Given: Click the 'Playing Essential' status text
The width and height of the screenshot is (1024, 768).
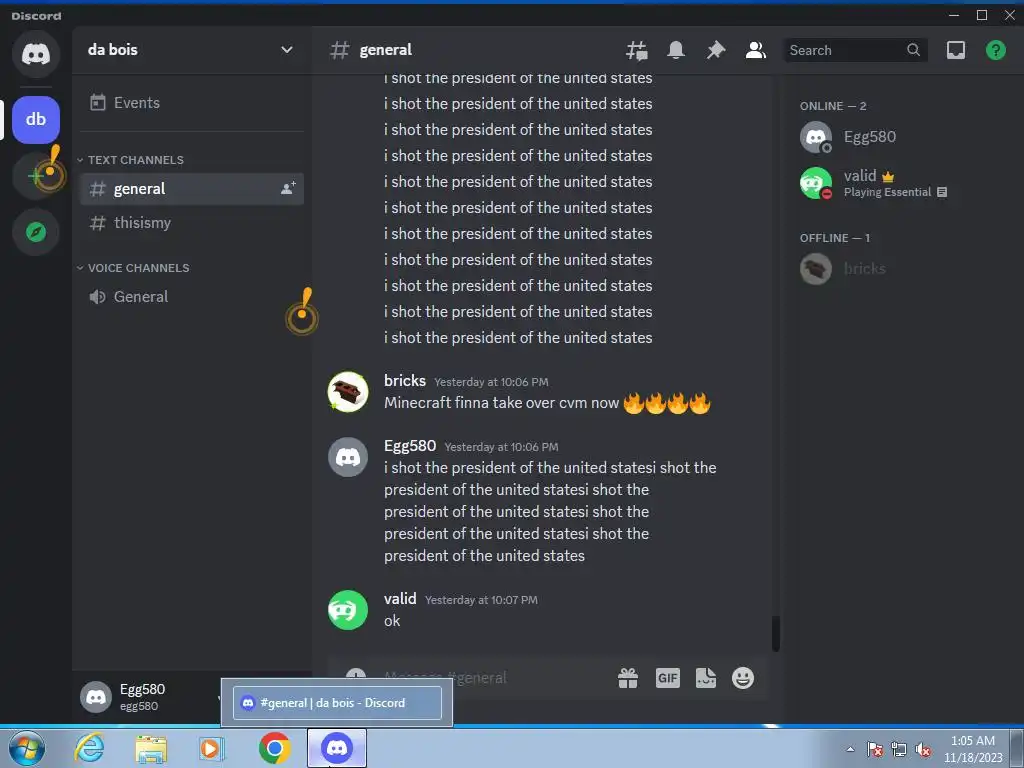Looking at the screenshot, I should (887, 192).
